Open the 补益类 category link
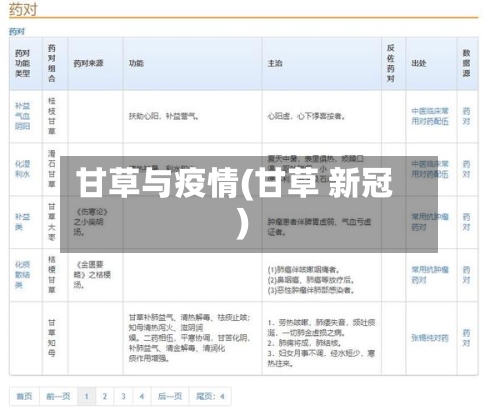The image size is (500, 410). point(22,222)
